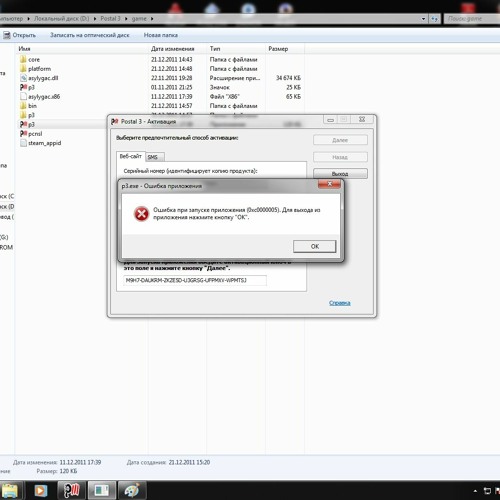Viewport: 500px width, 500px height.
Task: Minimize the Postal 3 activation window
Action: click(331, 120)
